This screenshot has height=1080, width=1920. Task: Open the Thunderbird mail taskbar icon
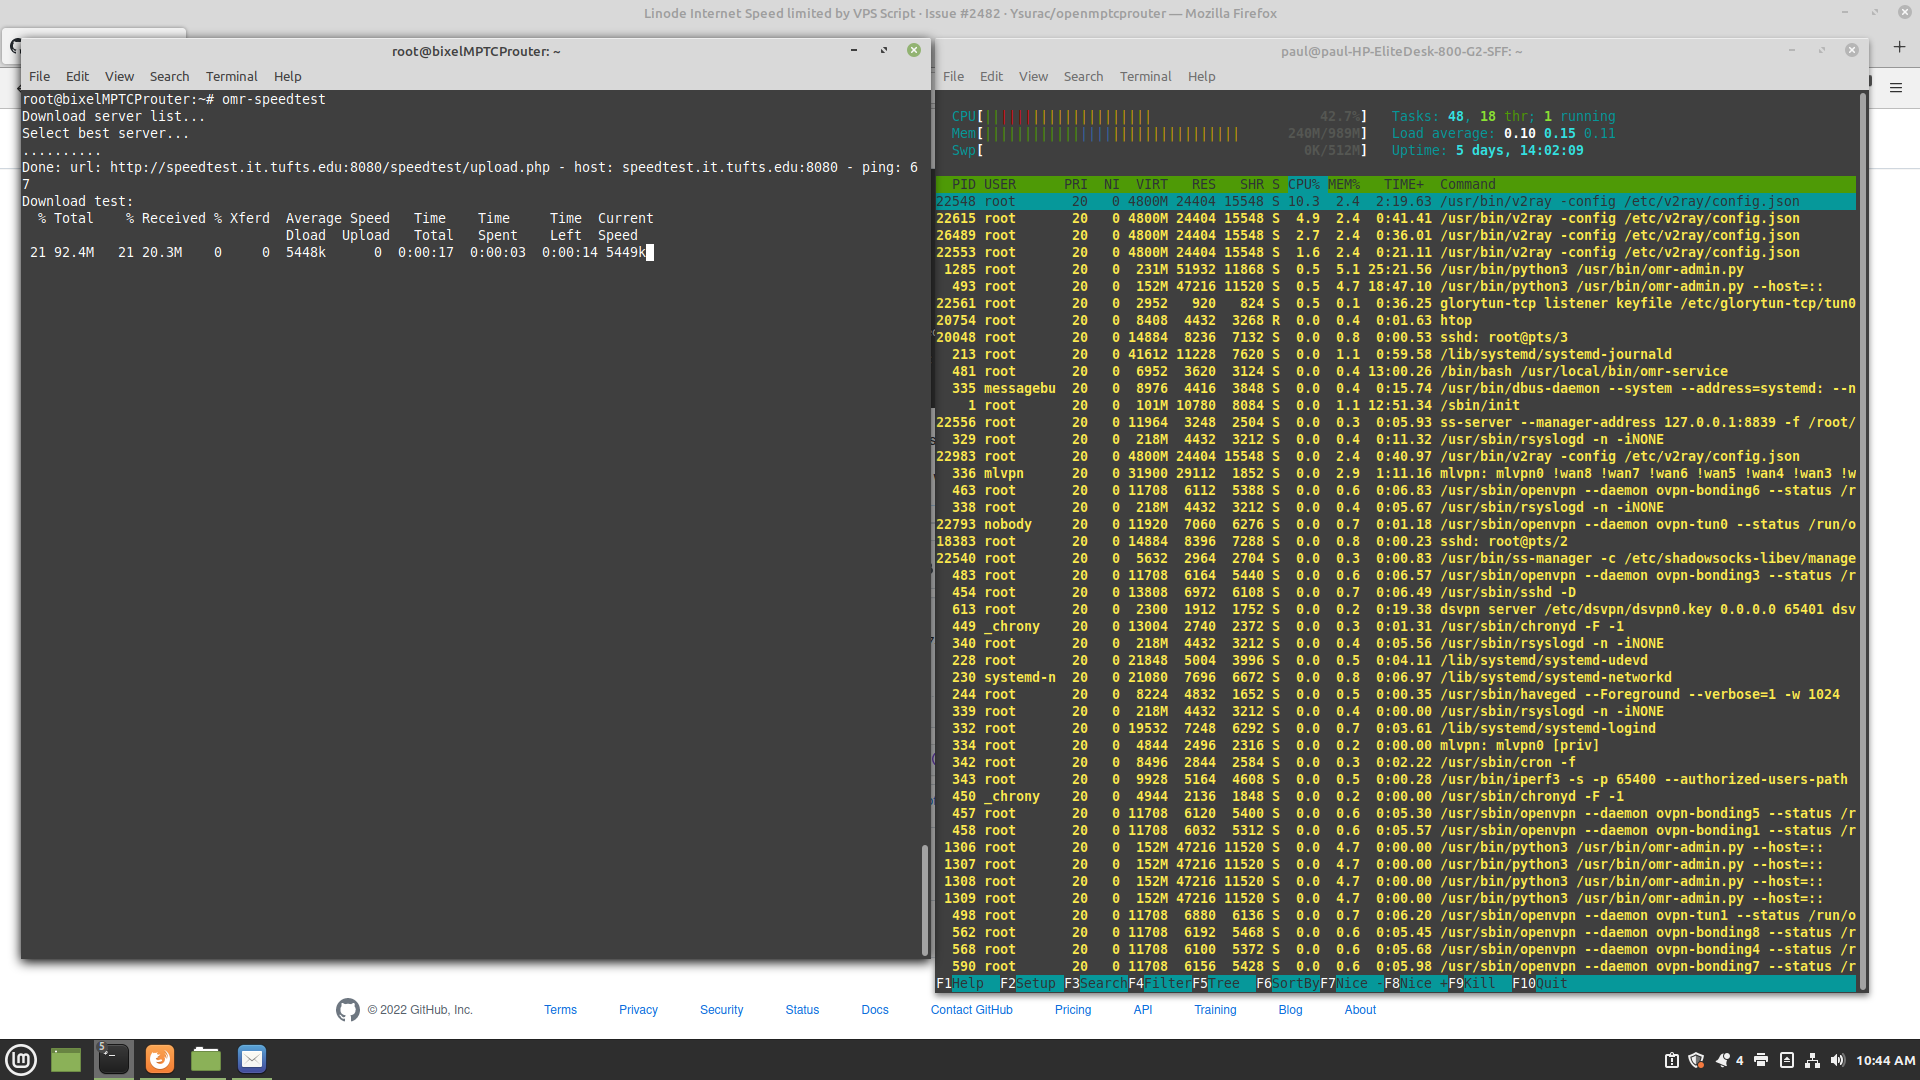[x=252, y=1059]
